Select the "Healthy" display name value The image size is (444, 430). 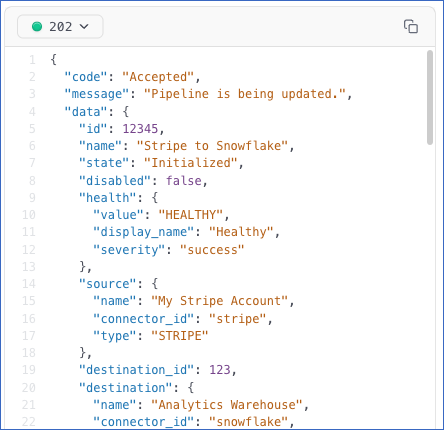click(241, 232)
